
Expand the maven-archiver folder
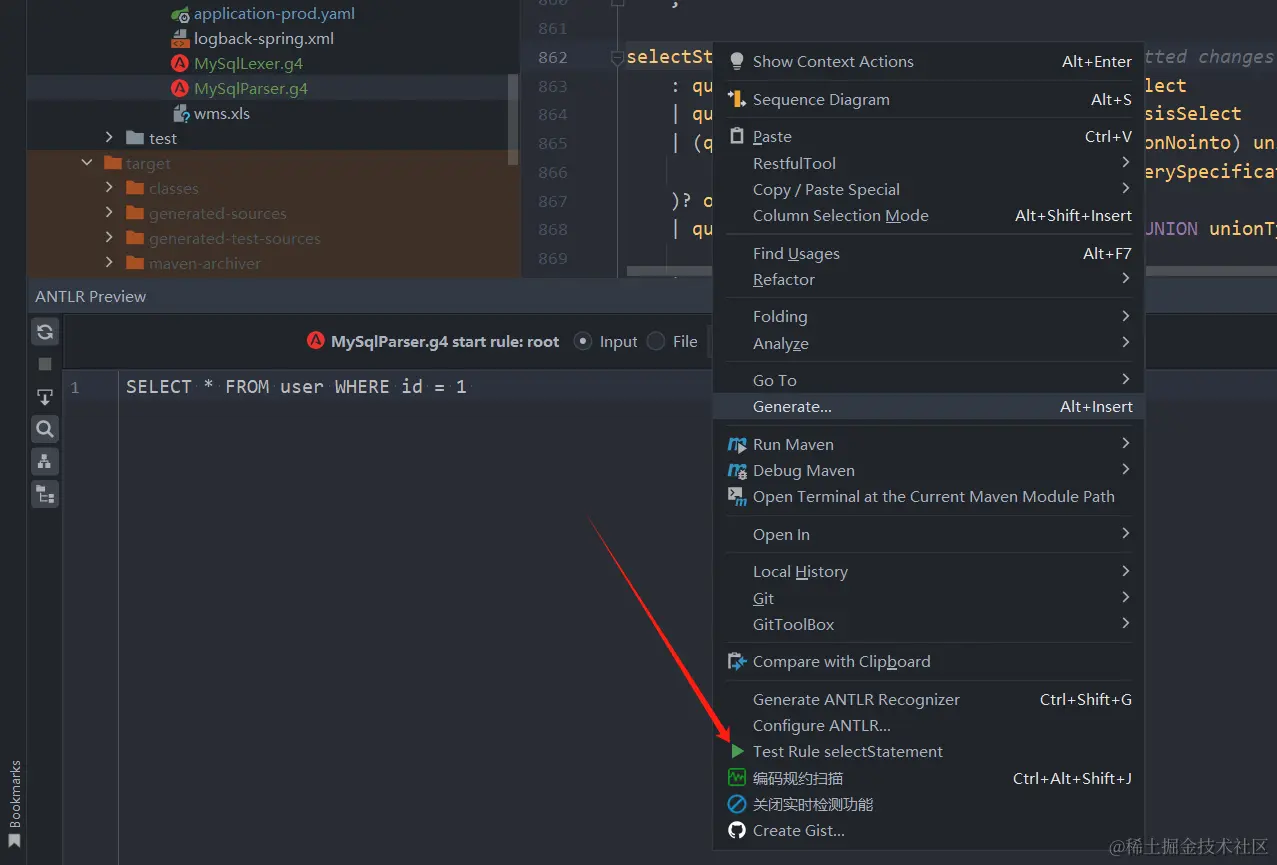(x=110, y=263)
